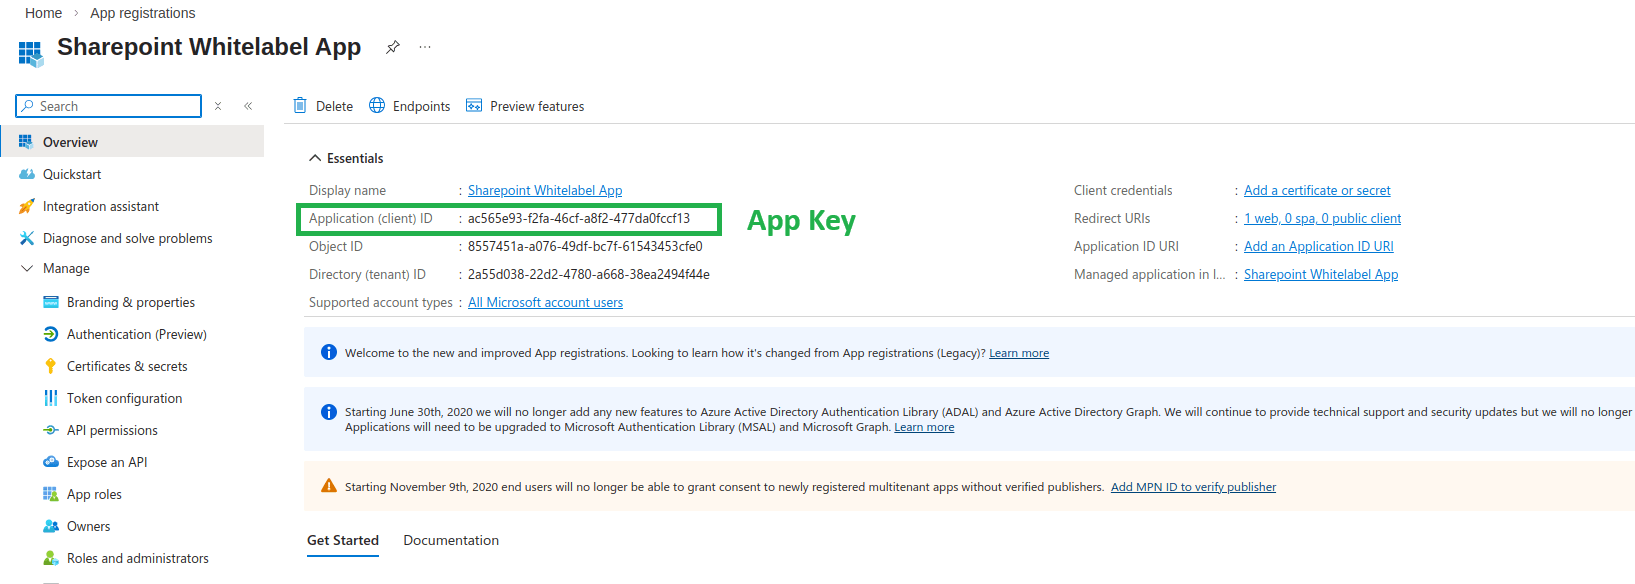Click Add a certificate or secret link
This screenshot has height=584, width=1635.
[1317, 190]
